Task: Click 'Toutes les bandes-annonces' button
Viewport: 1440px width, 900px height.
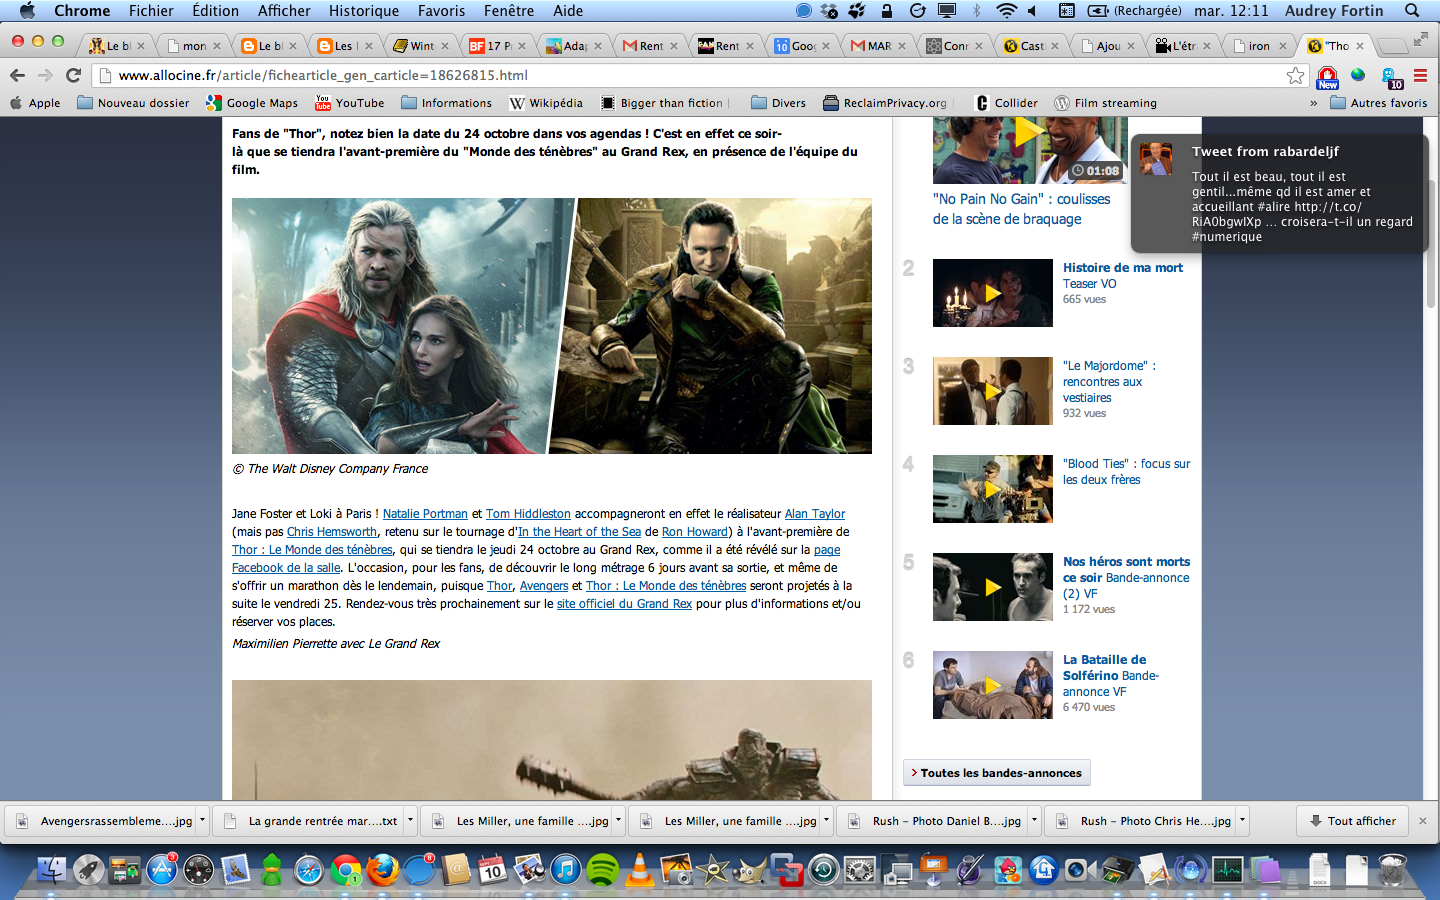Action: pyautogui.click(x=996, y=773)
